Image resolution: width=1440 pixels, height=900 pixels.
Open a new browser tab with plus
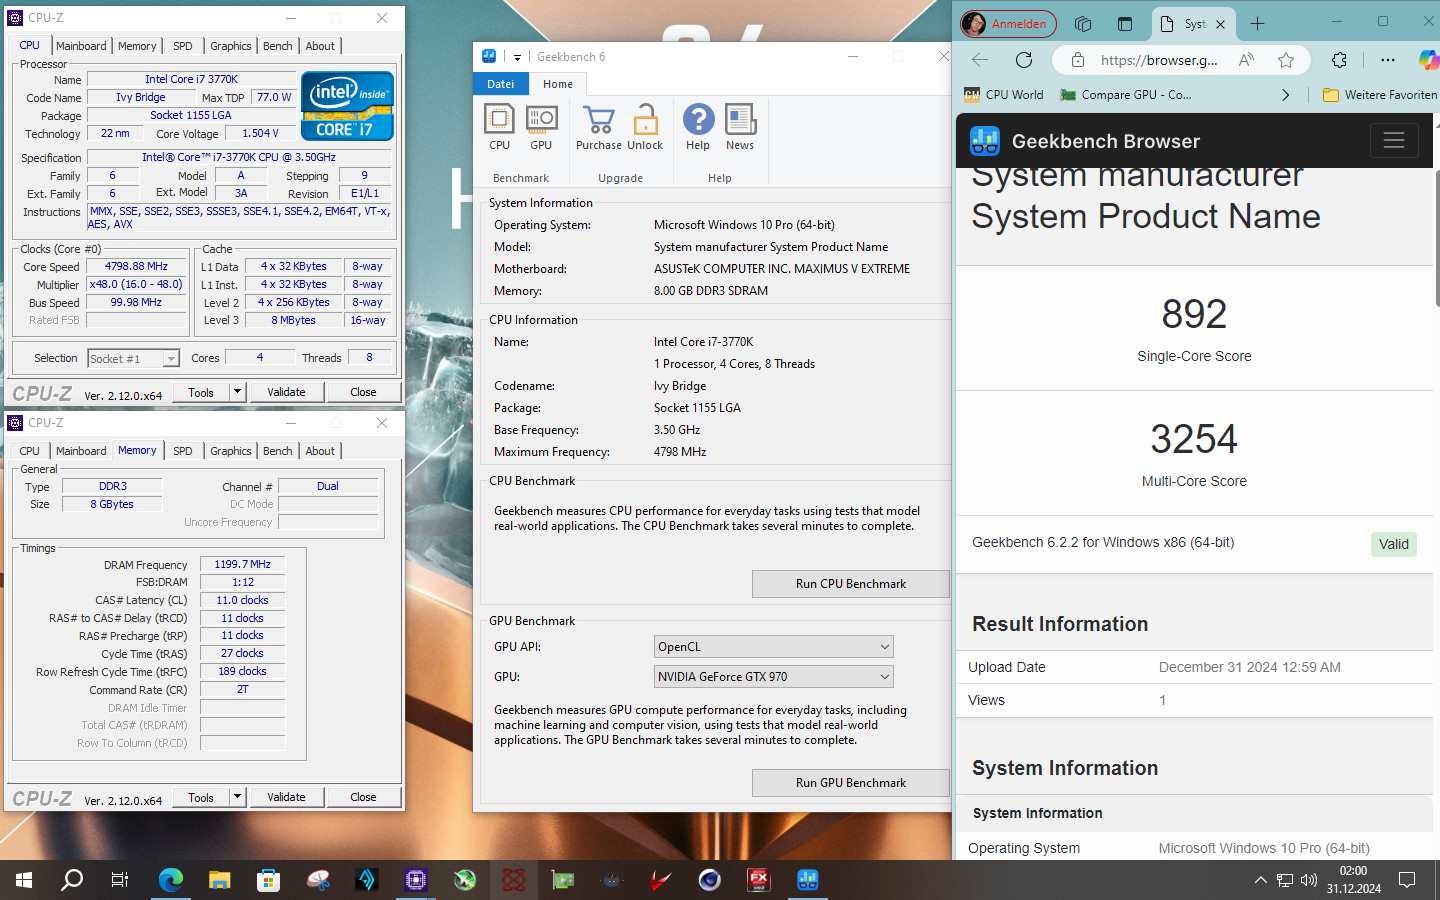(1257, 24)
